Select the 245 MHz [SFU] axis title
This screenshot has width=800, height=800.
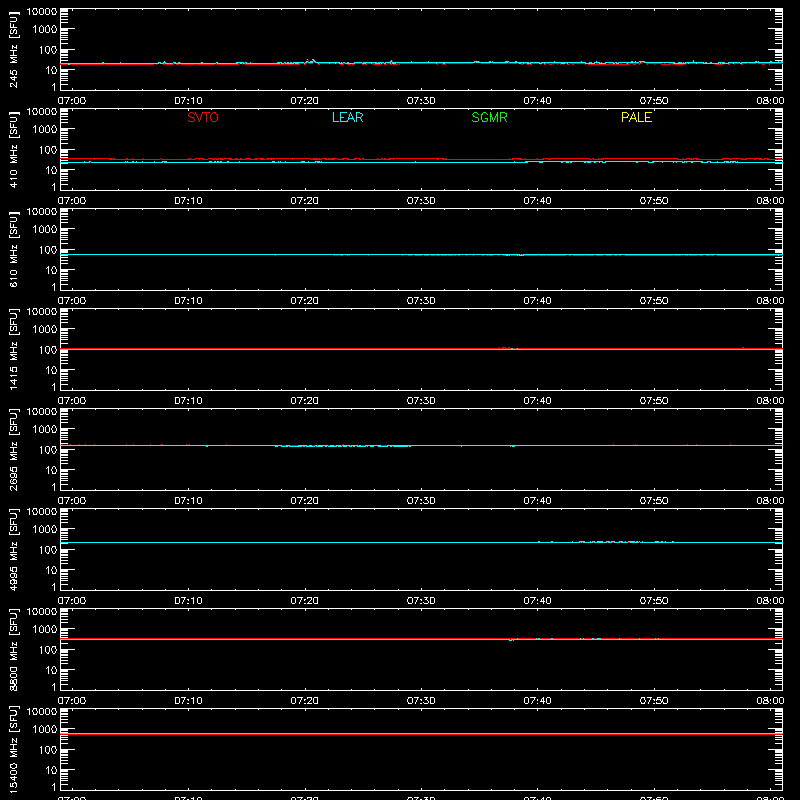pos(14,49)
